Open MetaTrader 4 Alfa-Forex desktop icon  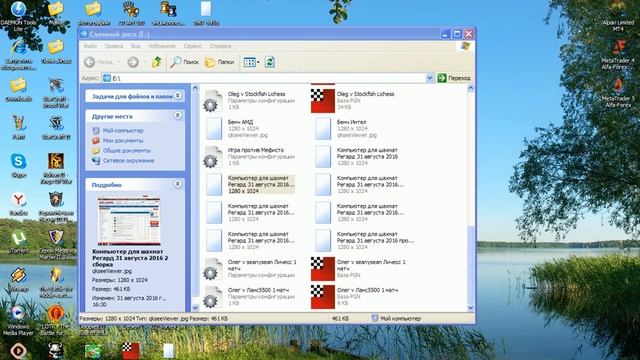point(618,55)
